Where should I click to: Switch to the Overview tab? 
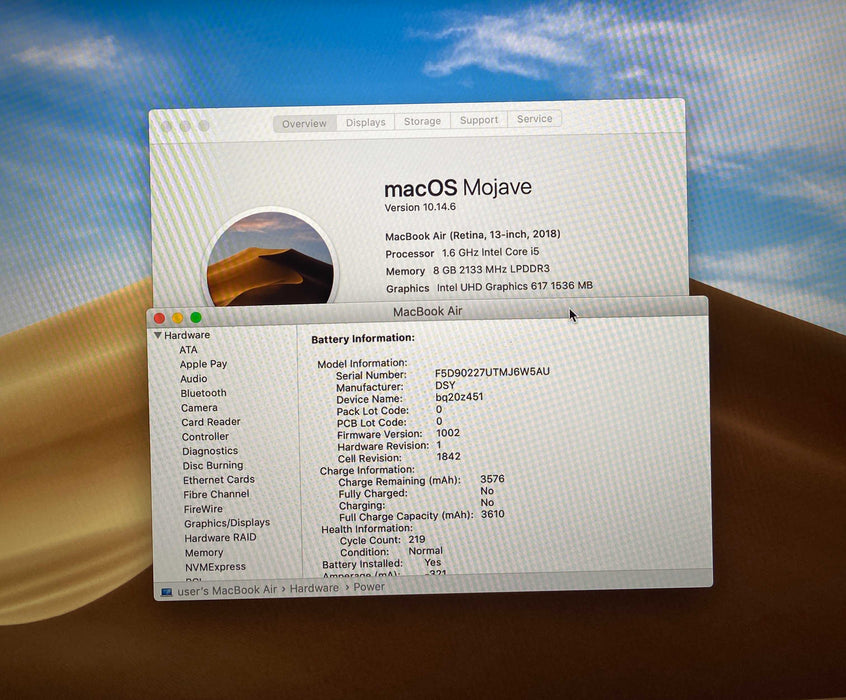[x=304, y=124]
